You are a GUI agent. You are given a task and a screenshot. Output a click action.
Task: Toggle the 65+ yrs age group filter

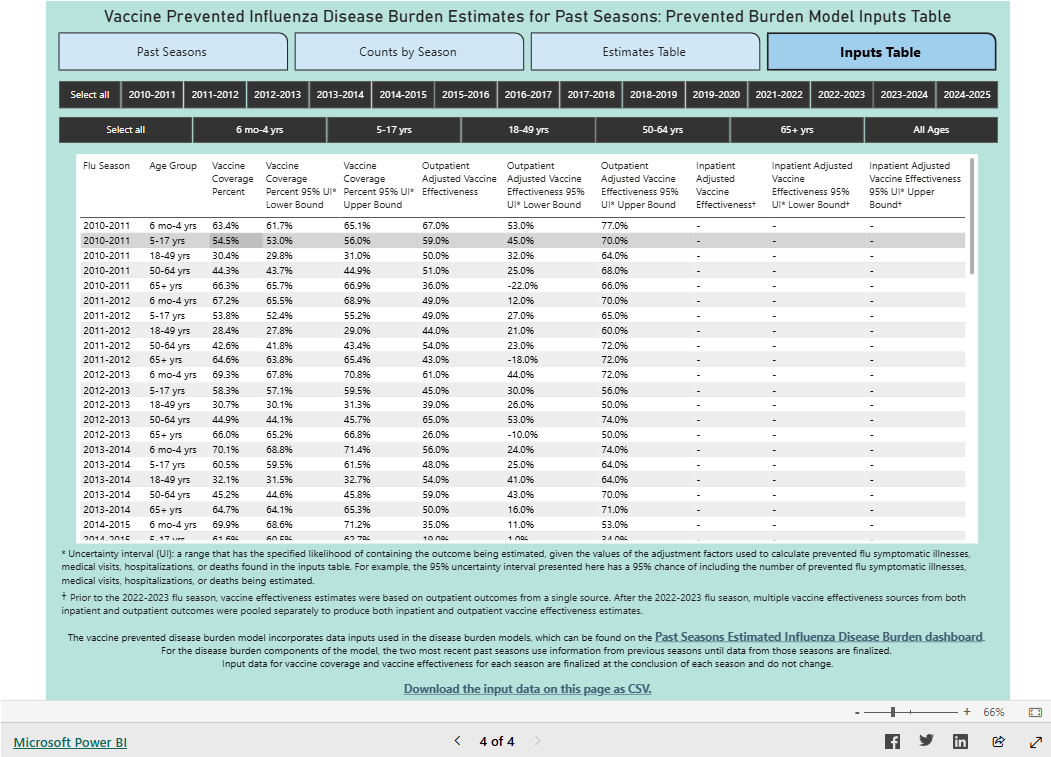(795, 130)
